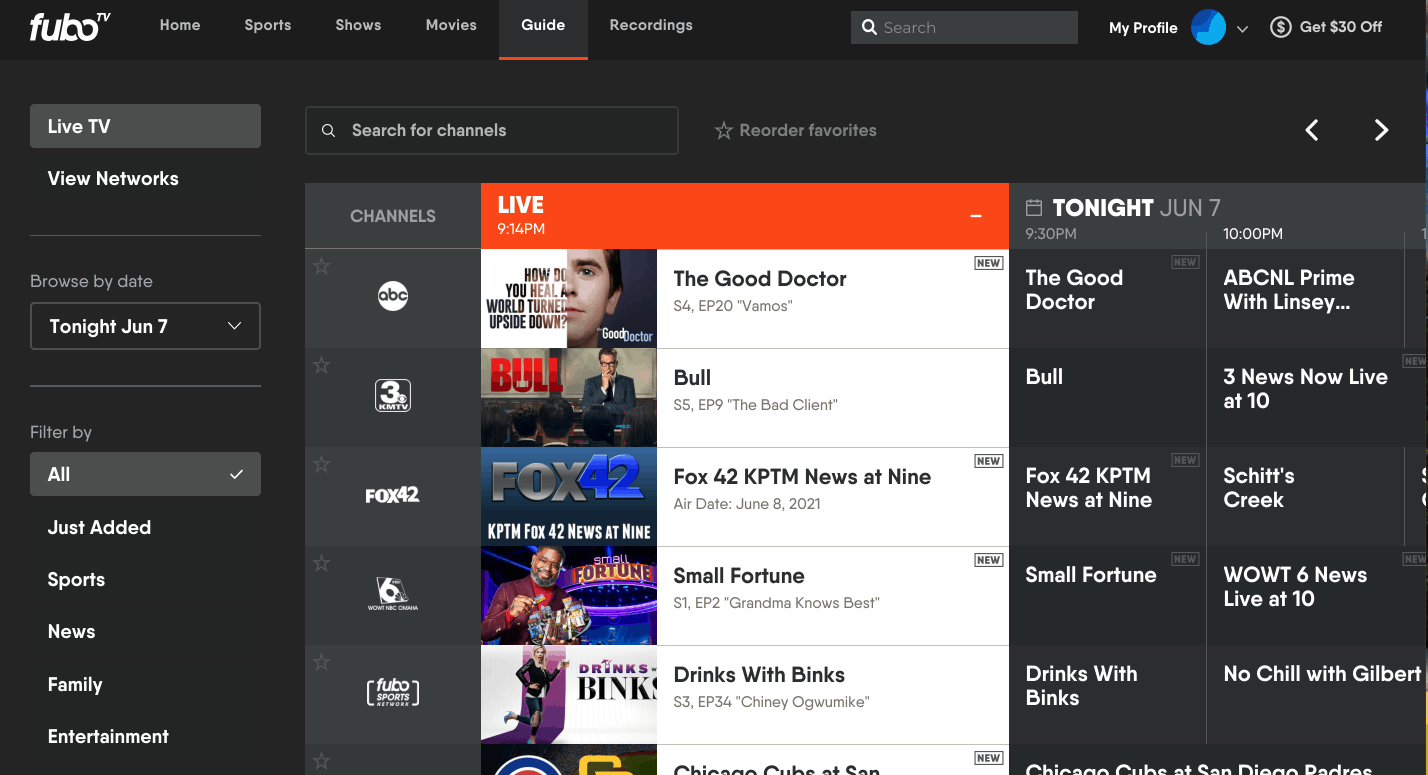This screenshot has height=775, width=1428.
Task: Toggle favorite star for WOWT NBC Omaha
Action: [321, 563]
